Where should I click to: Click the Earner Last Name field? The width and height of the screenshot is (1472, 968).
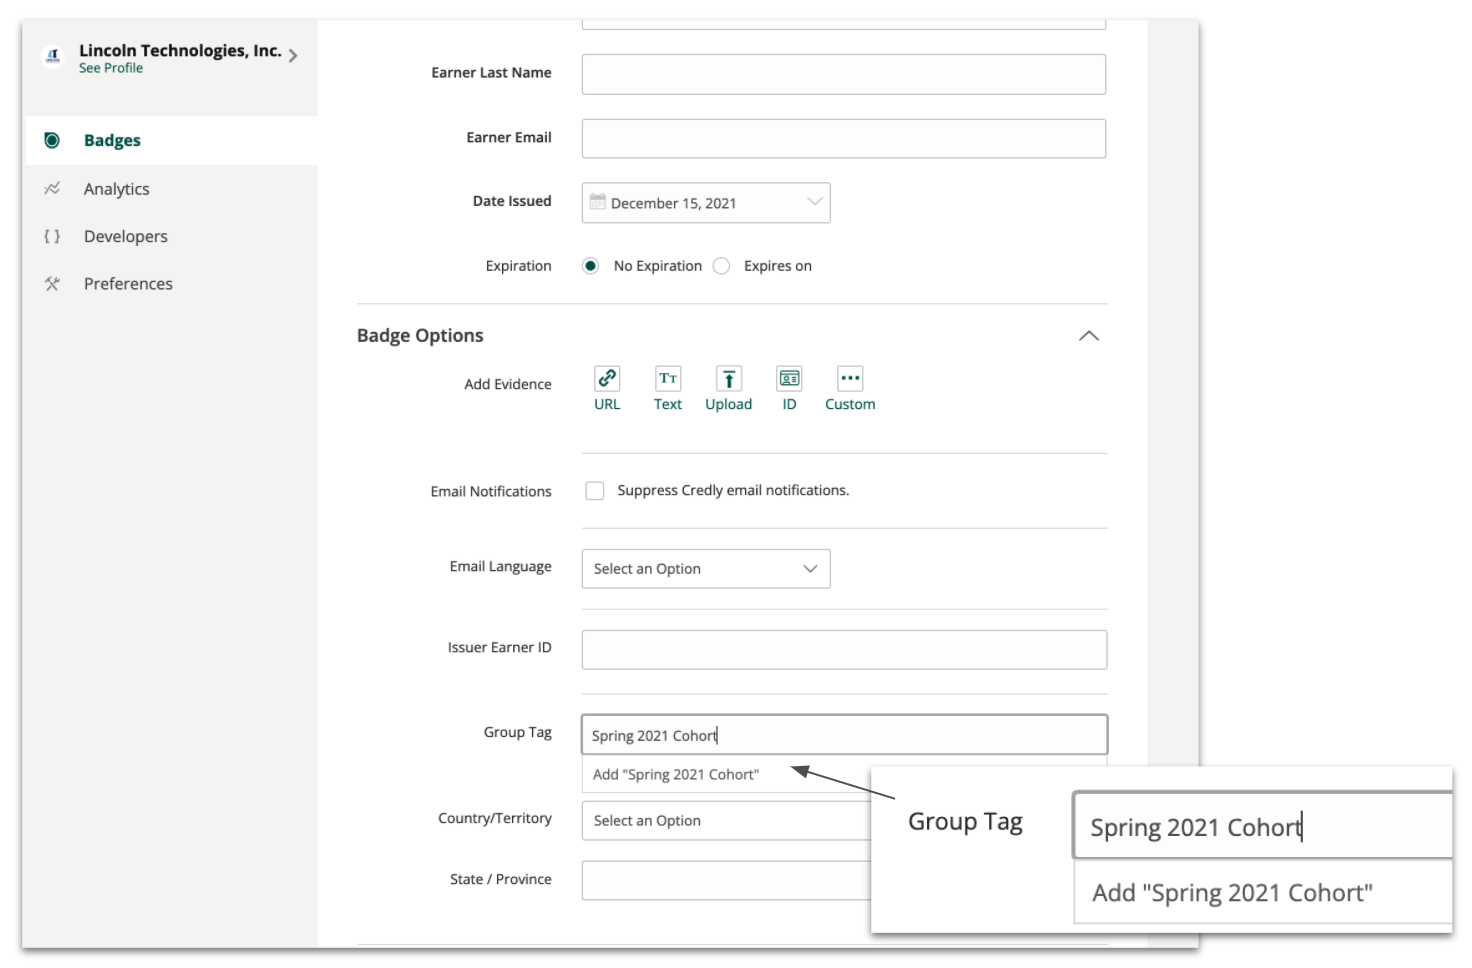click(844, 74)
